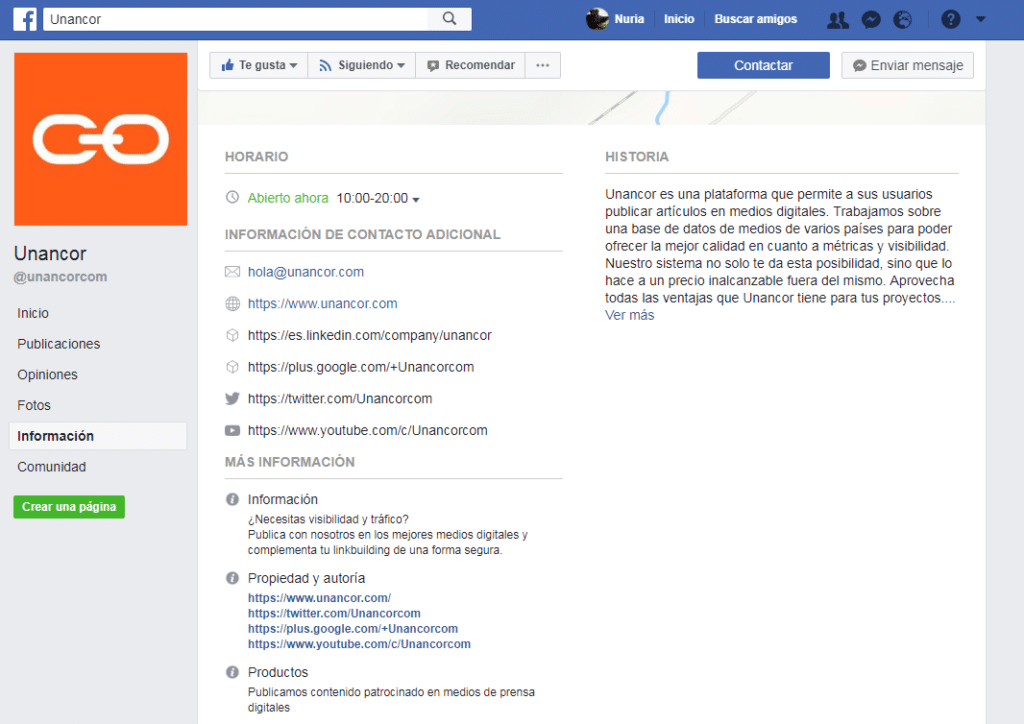1024x724 pixels.
Task: Open youtube.com/c/Unancorcom under Propiedad y autoría
Action: (x=359, y=644)
